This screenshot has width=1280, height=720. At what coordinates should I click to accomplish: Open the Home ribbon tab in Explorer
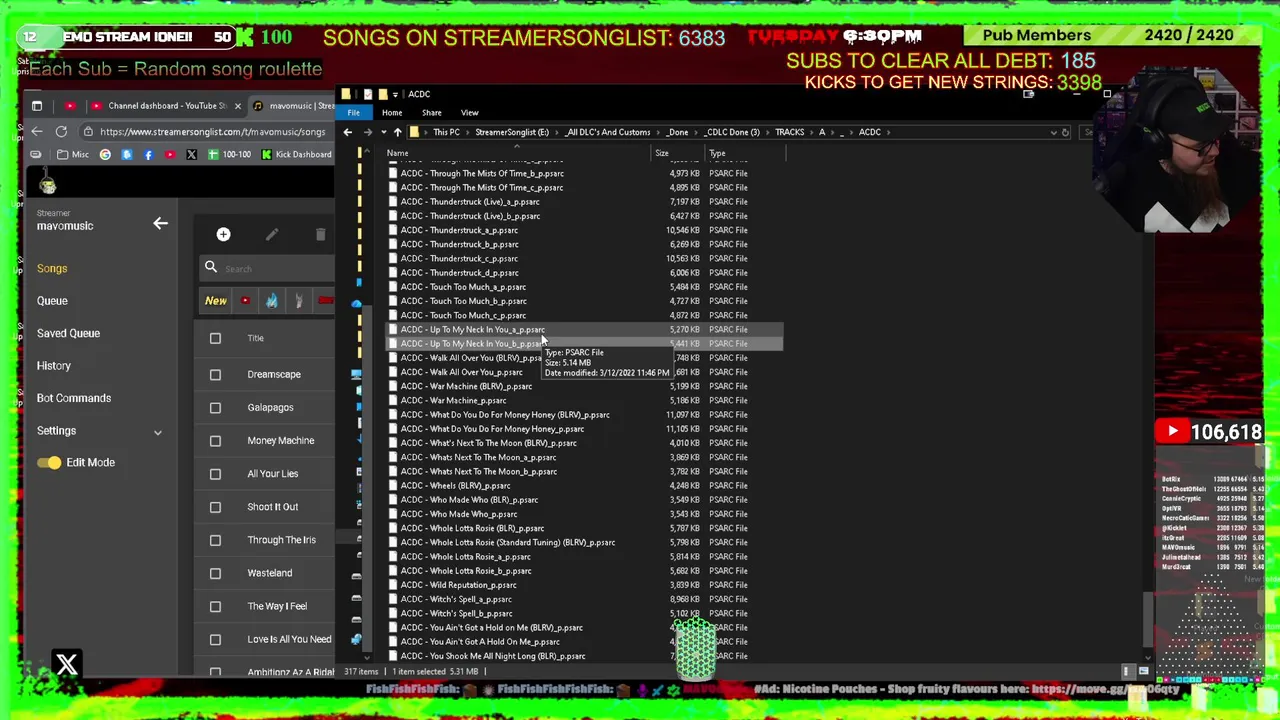tap(392, 112)
